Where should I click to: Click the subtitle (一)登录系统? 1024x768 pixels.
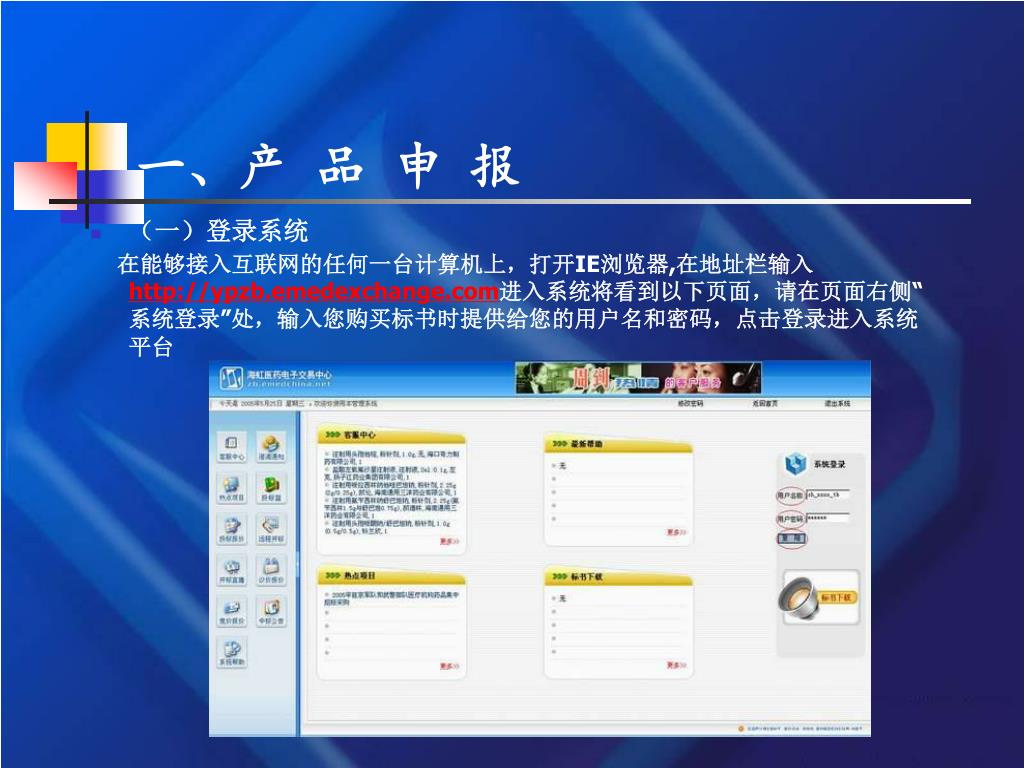click(x=224, y=231)
